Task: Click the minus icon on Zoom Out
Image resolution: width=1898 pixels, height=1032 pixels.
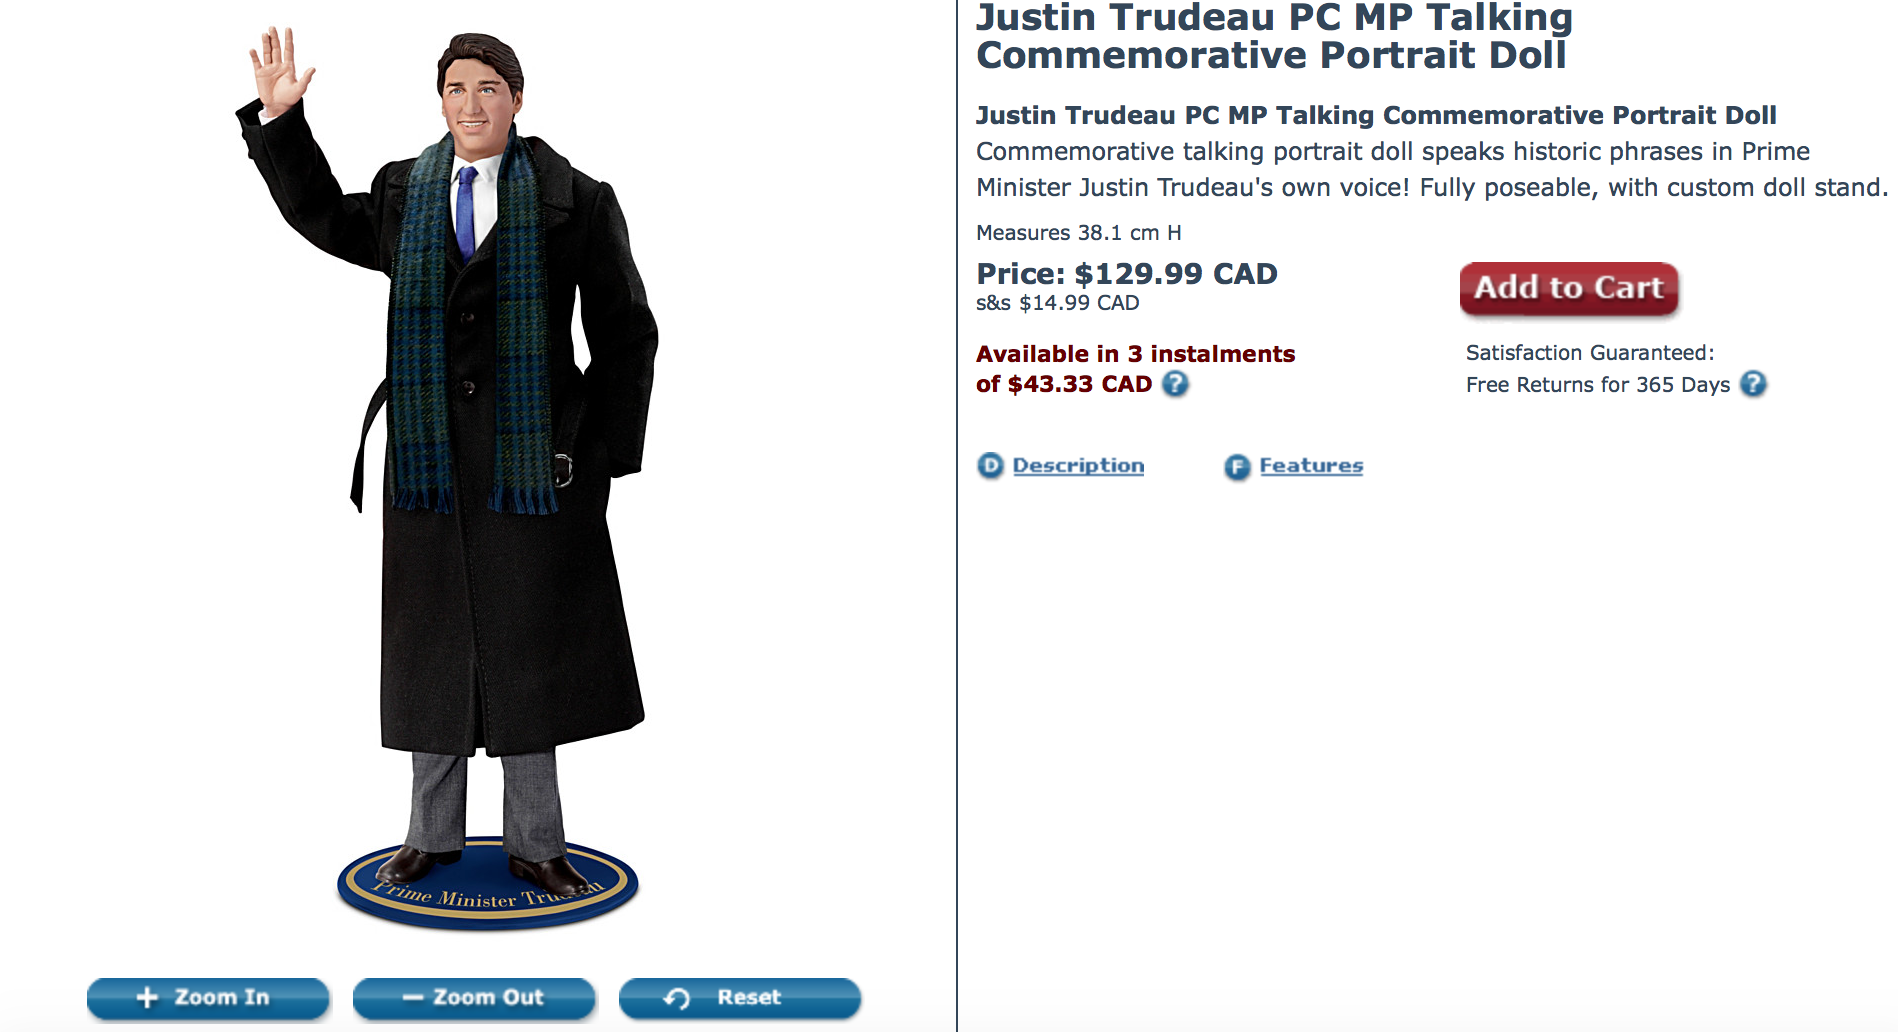Action: [413, 998]
